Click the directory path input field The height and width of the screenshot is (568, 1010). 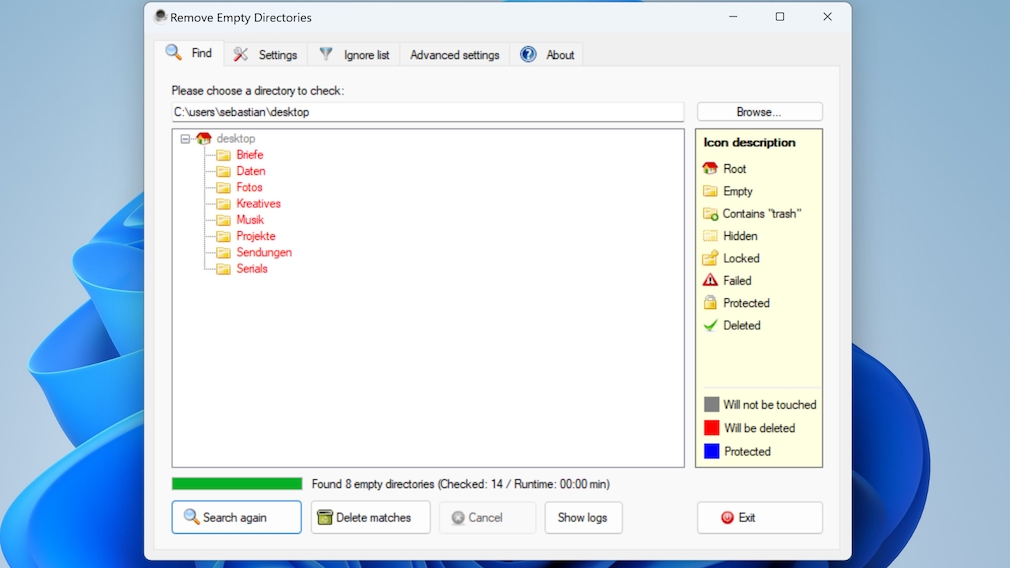(x=427, y=112)
